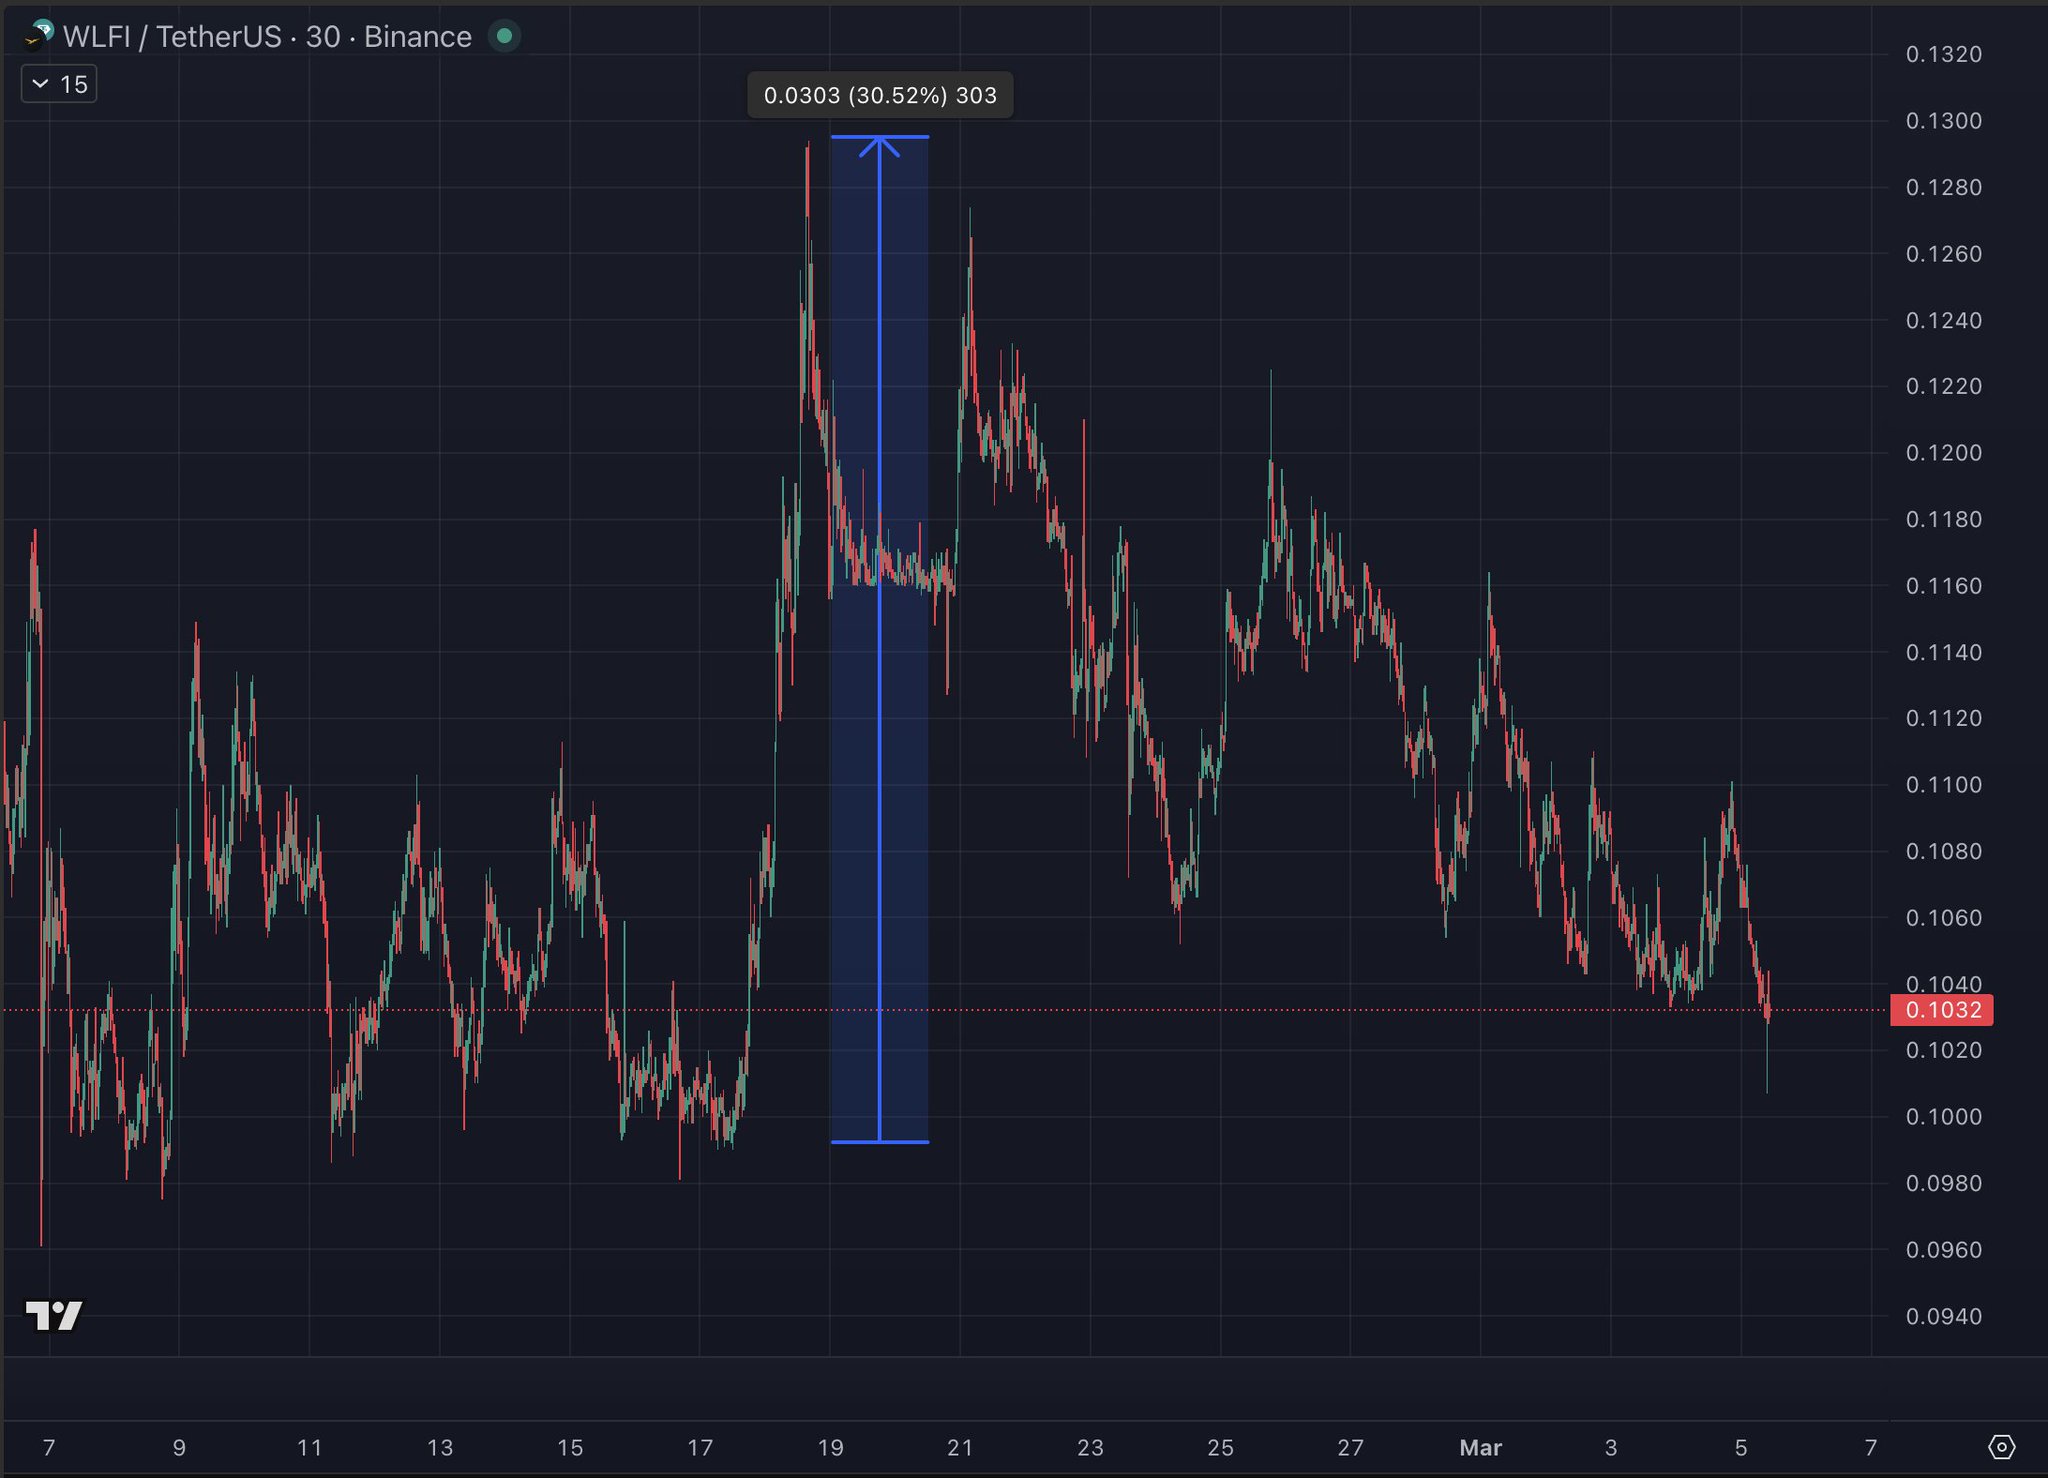Image resolution: width=2048 pixels, height=1478 pixels.
Task: Expand the collapsed indicators legend showing 15
Action: 59,84
